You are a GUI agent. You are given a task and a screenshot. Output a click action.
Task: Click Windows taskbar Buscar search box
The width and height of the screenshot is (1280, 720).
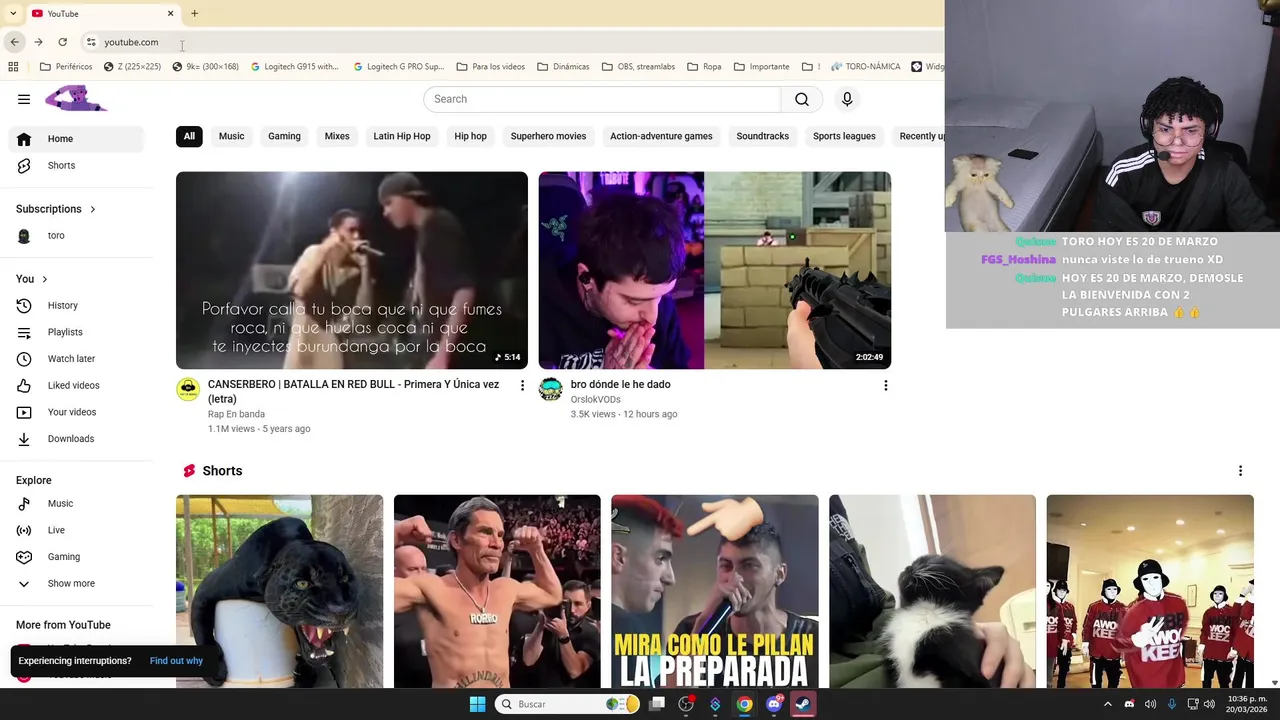tap(567, 704)
